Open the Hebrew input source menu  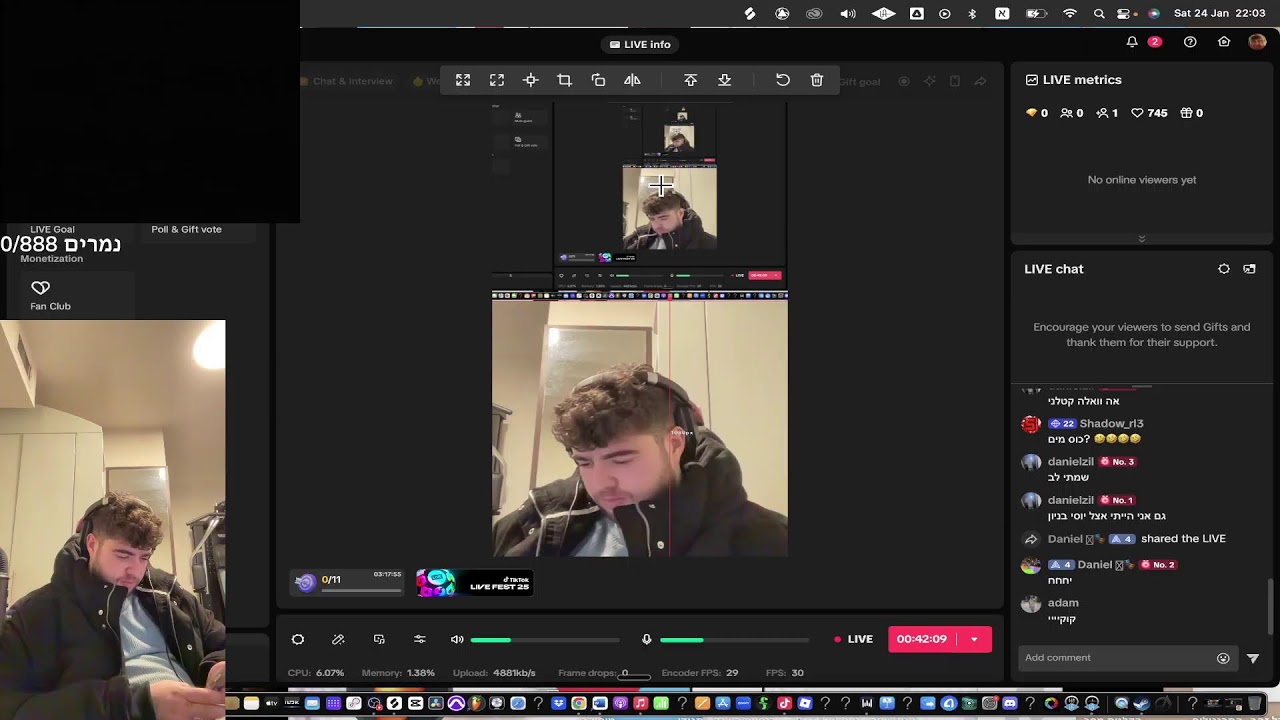tap(1002, 13)
